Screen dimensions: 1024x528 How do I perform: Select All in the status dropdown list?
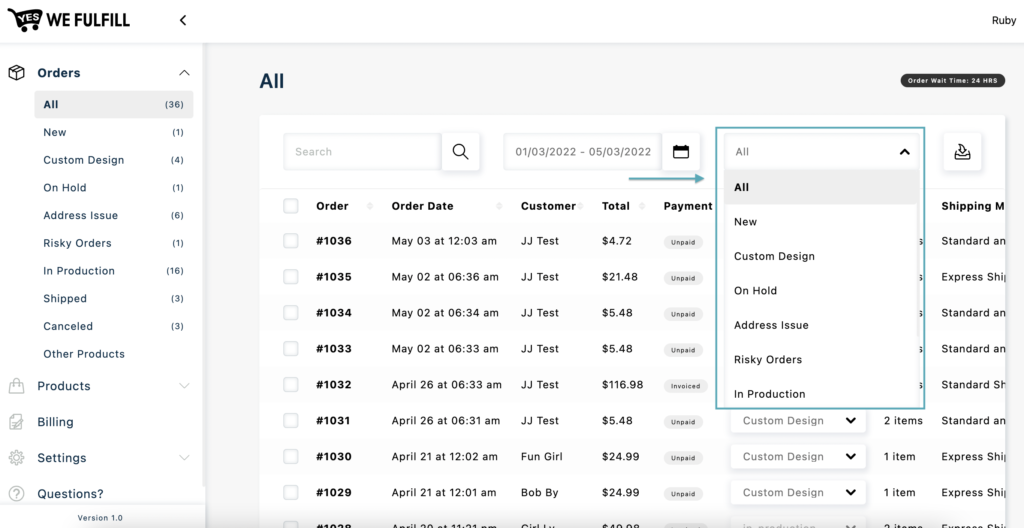click(x=821, y=188)
